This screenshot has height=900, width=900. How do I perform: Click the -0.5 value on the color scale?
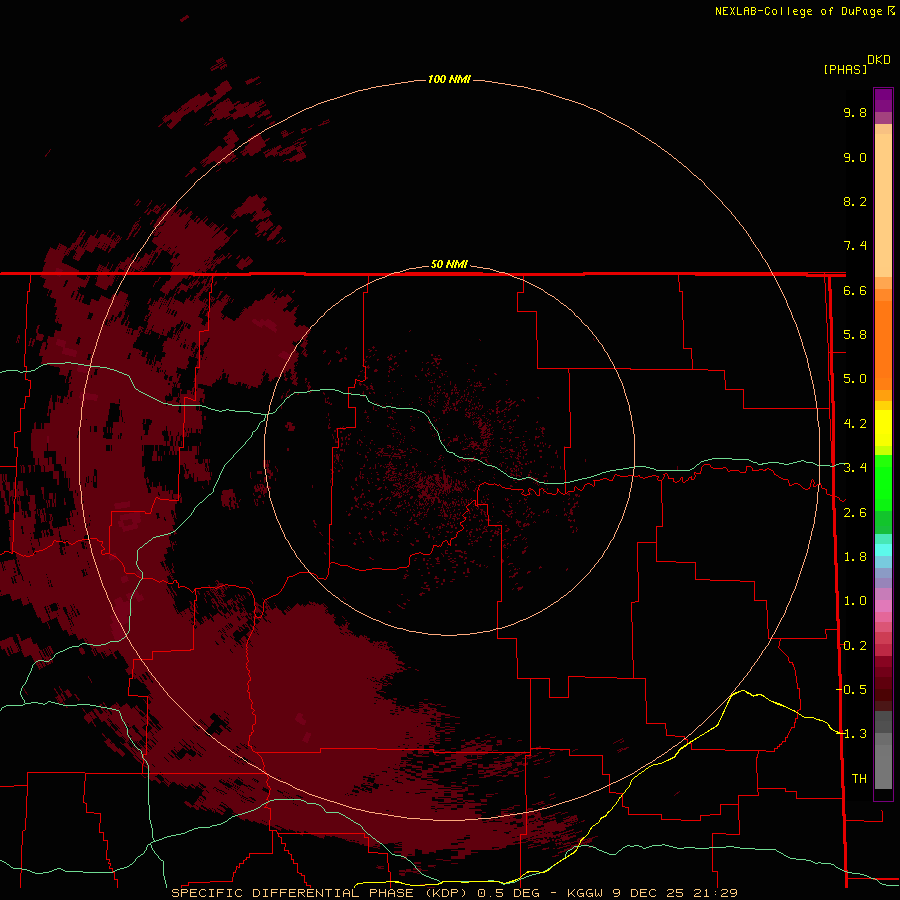pos(851,689)
